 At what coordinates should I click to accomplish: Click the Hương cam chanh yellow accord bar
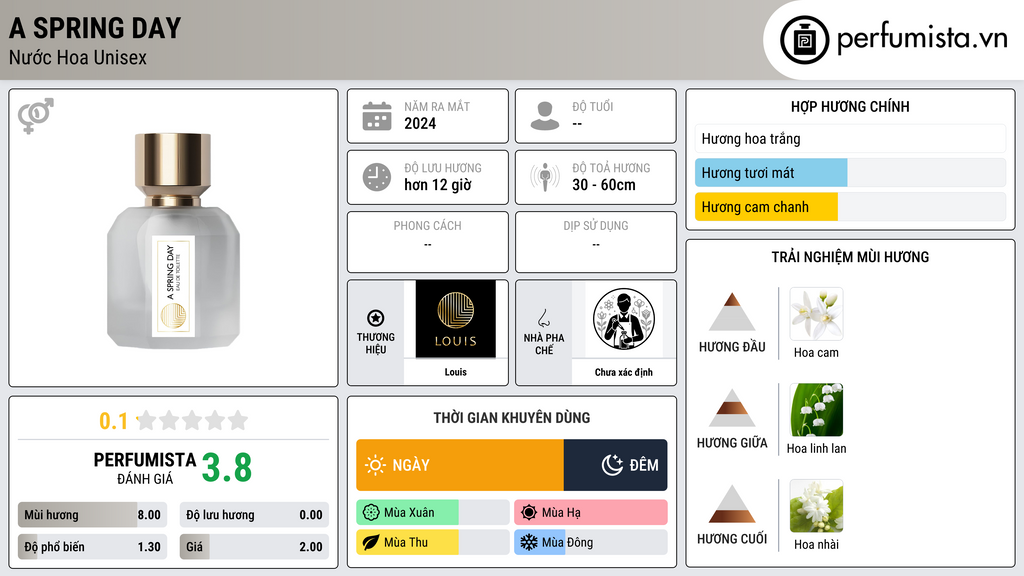point(850,207)
